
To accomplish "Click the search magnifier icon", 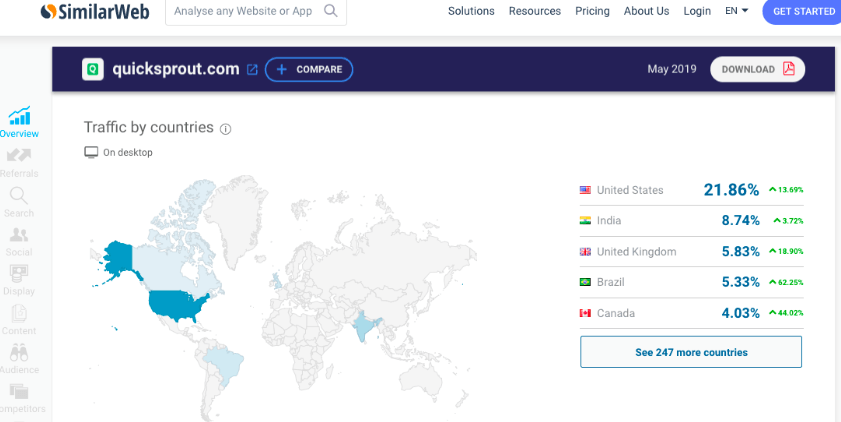I will click(x=331, y=12).
